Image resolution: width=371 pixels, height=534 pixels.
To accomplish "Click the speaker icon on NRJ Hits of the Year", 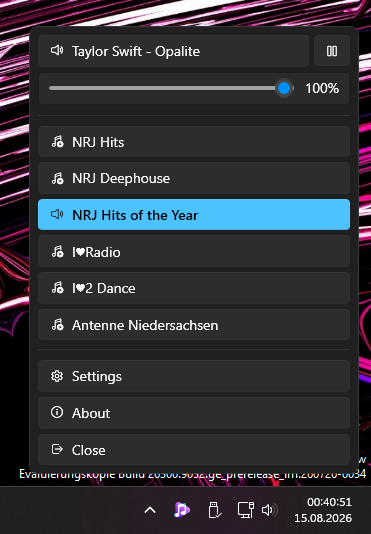I will tap(57, 215).
